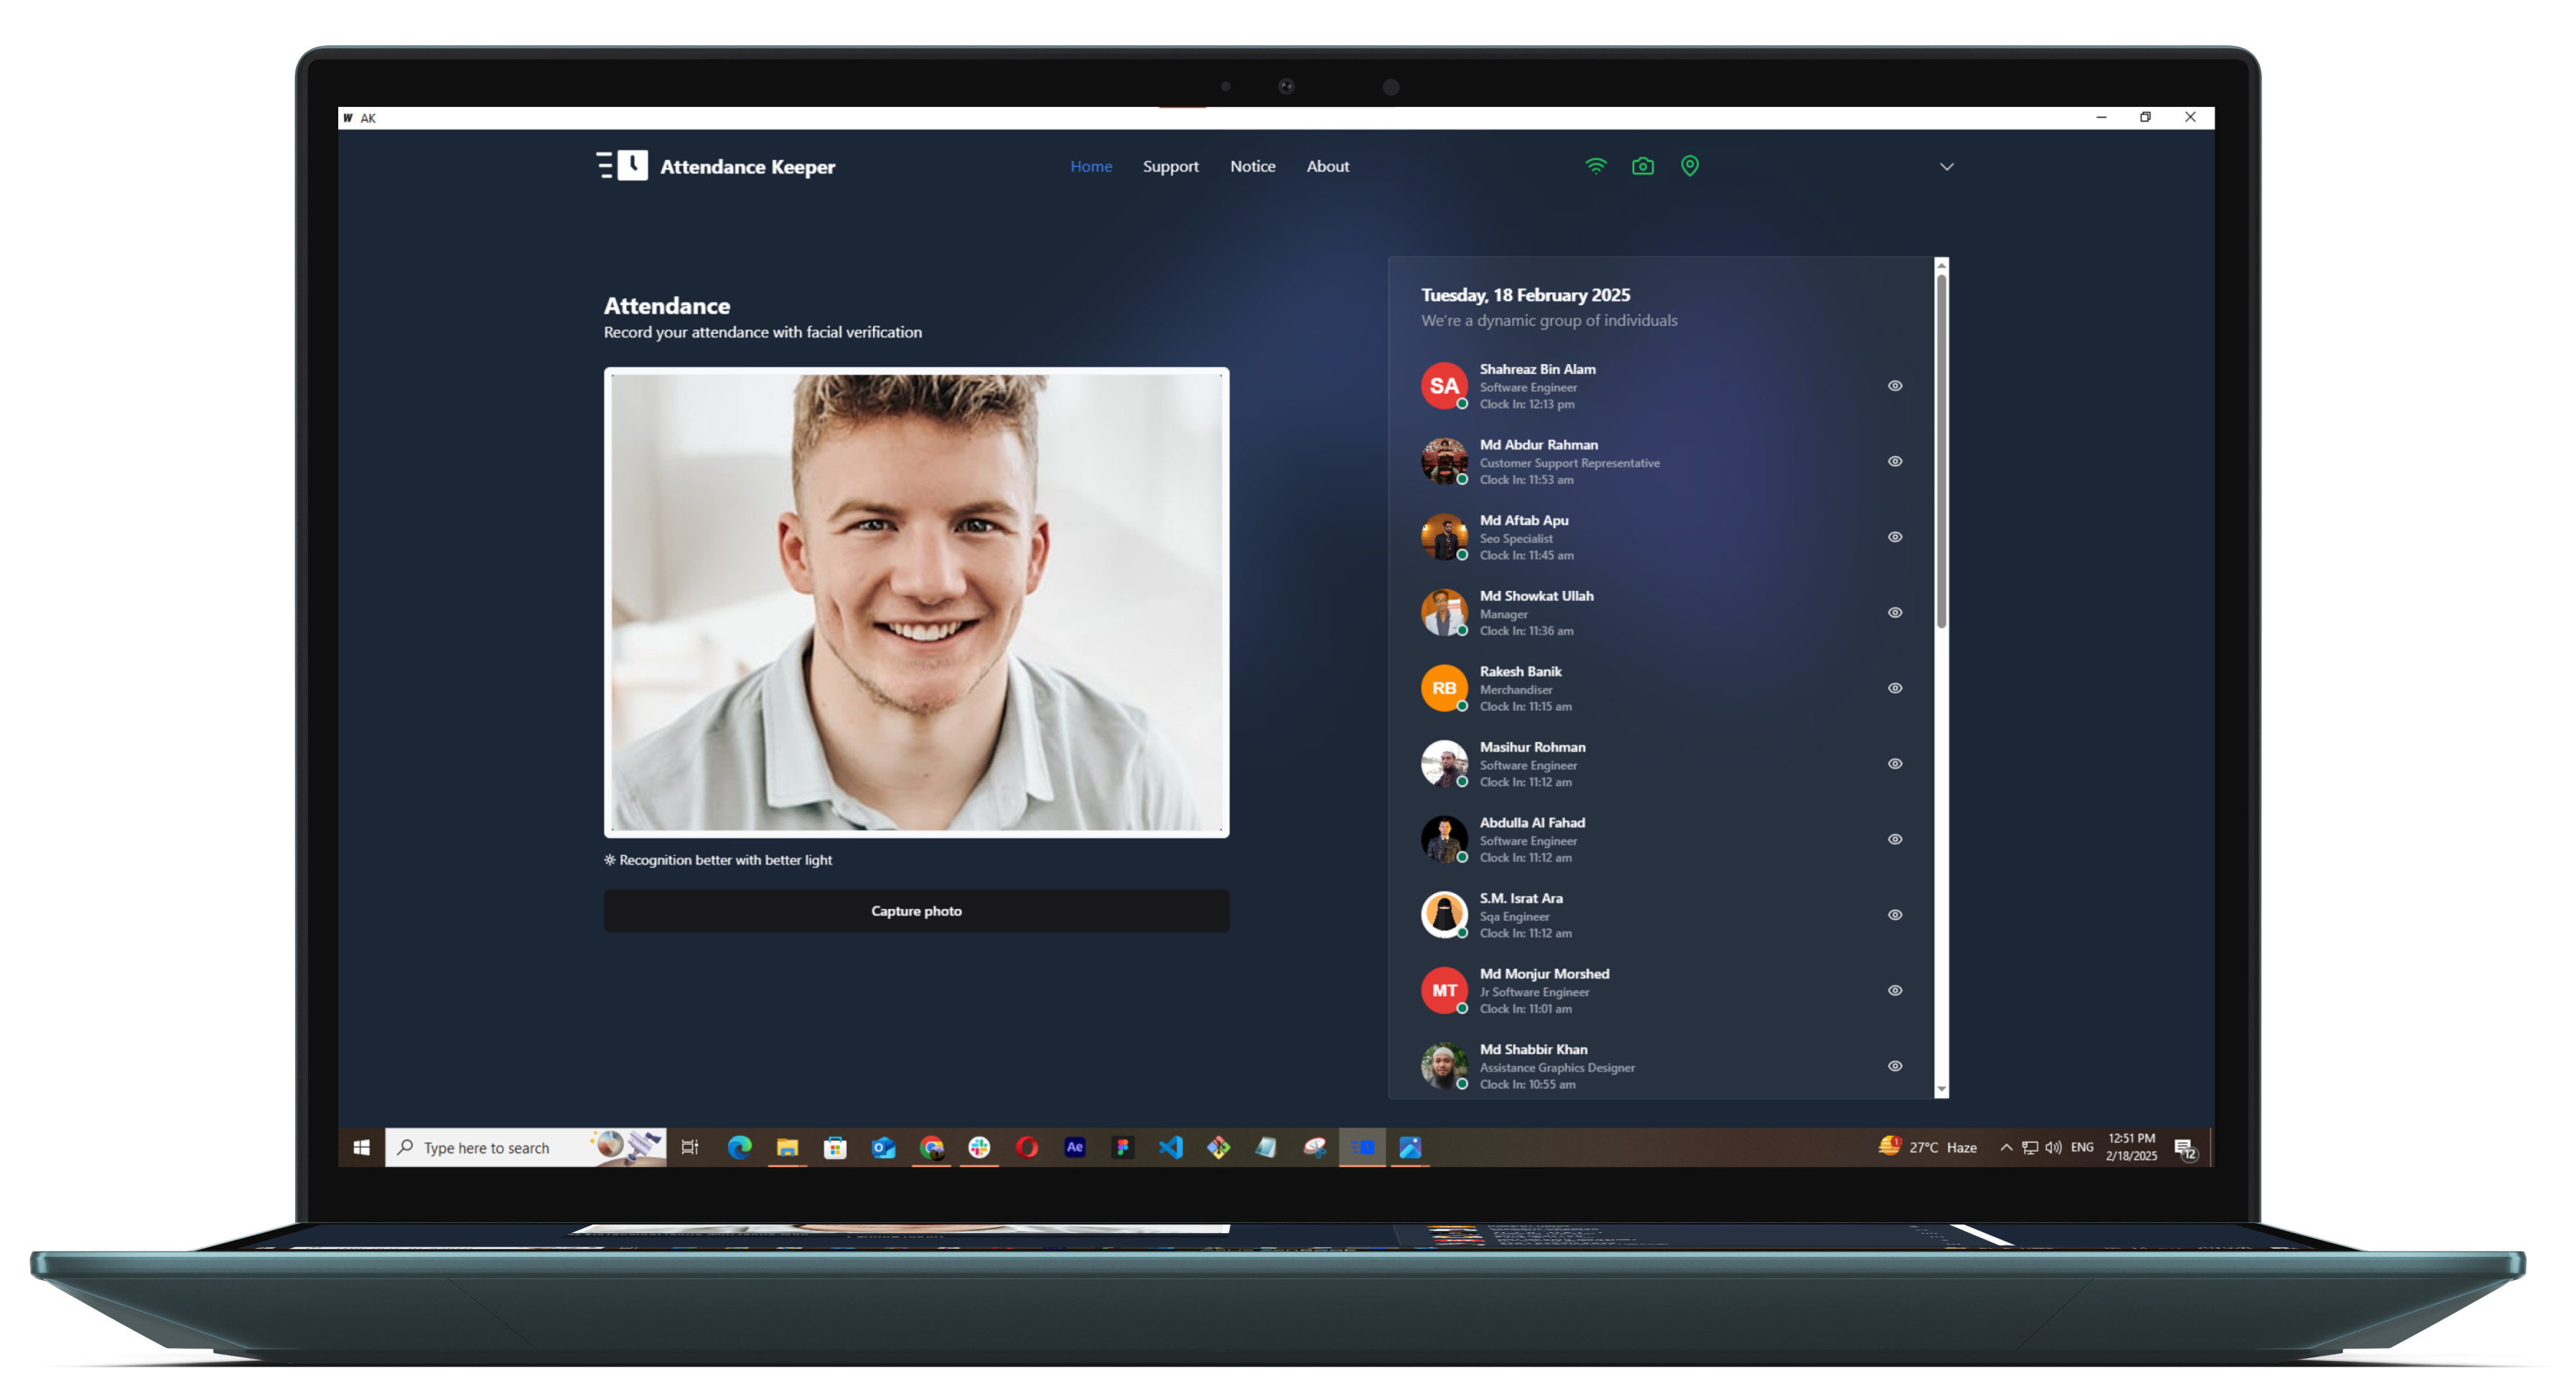
Task: Click the Home navigation menu item
Action: click(x=1090, y=167)
